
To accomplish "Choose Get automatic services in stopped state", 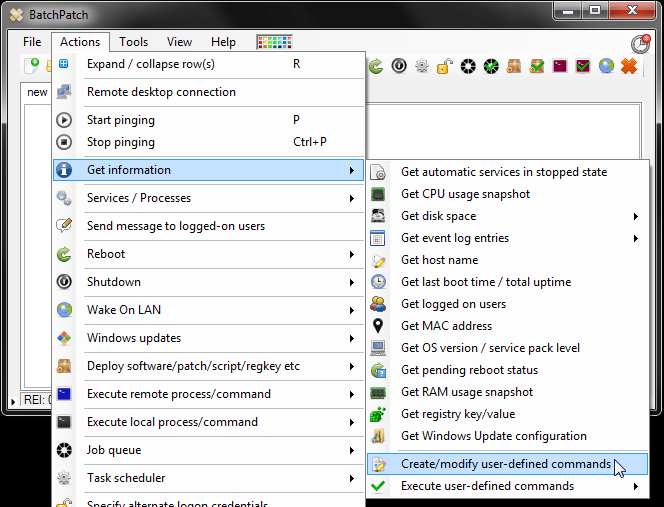I will click(x=507, y=172).
